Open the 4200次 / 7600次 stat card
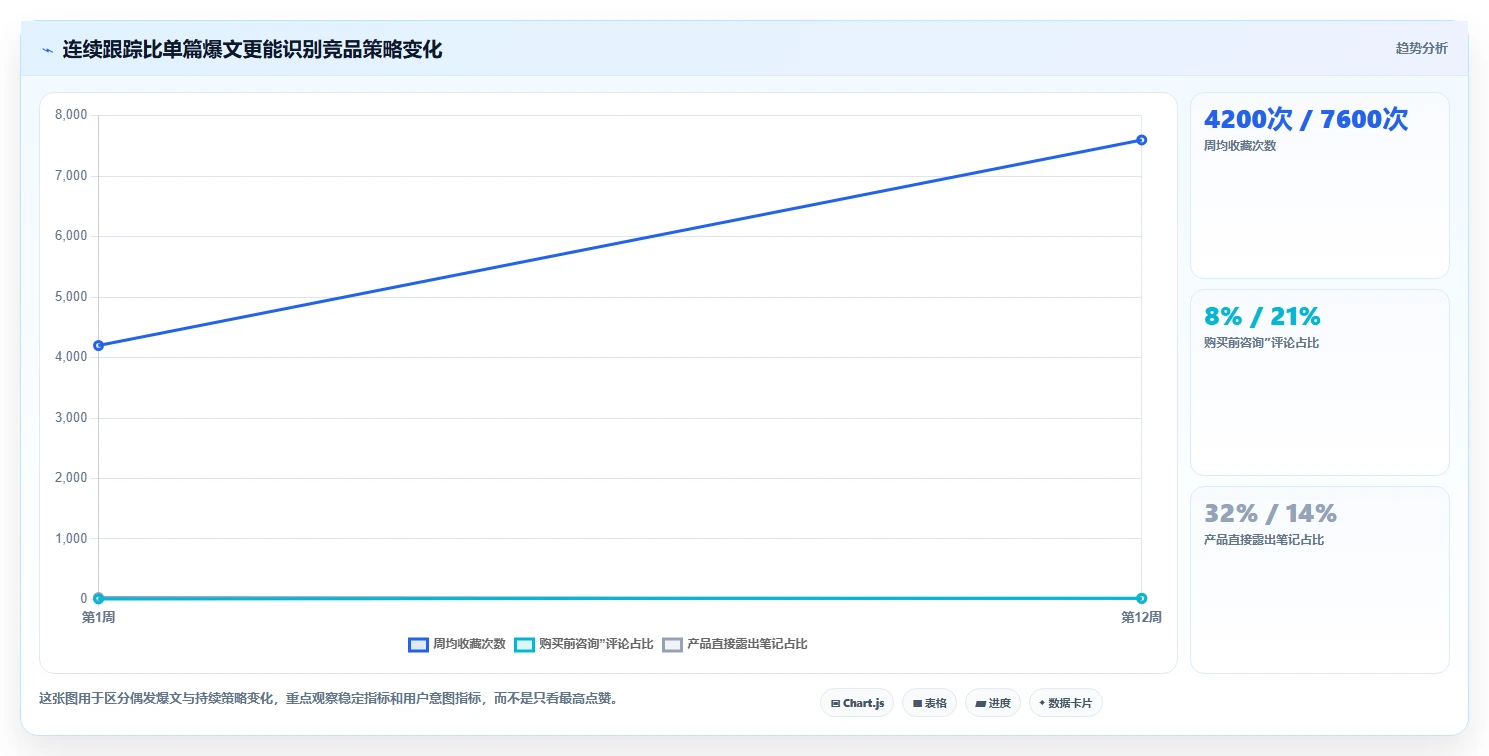This screenshot has width=1489, height=756. pos(1319,185)
